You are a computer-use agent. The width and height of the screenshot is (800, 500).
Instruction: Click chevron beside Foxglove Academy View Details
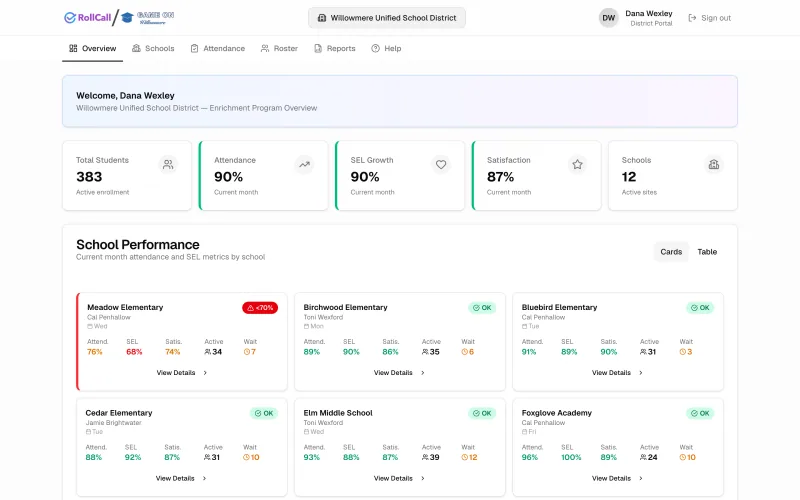pyautogui.click(x=641, y=479)
